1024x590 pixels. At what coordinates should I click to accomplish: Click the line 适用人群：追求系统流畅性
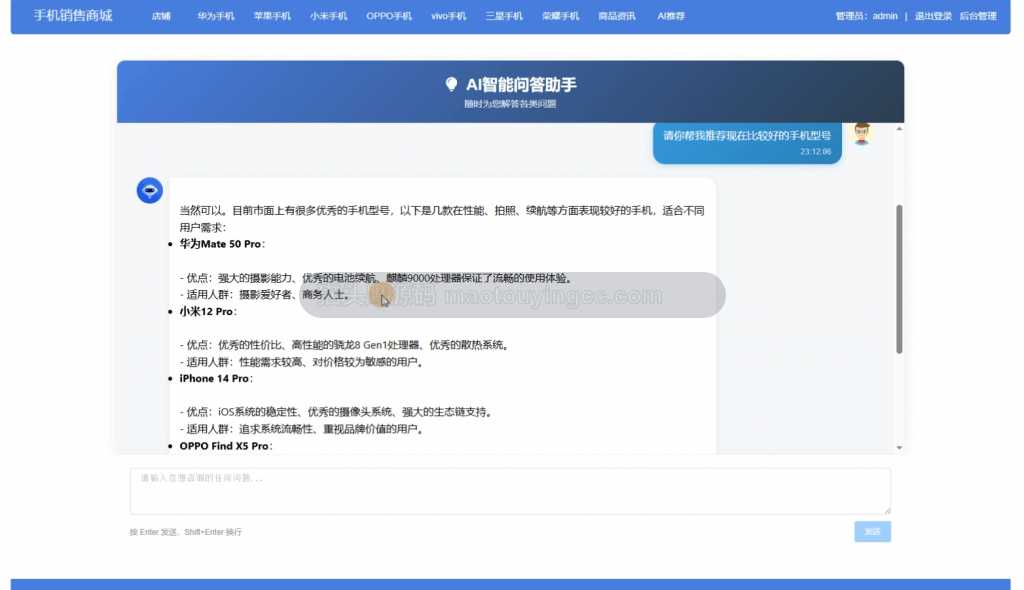(x=301, y=429)
